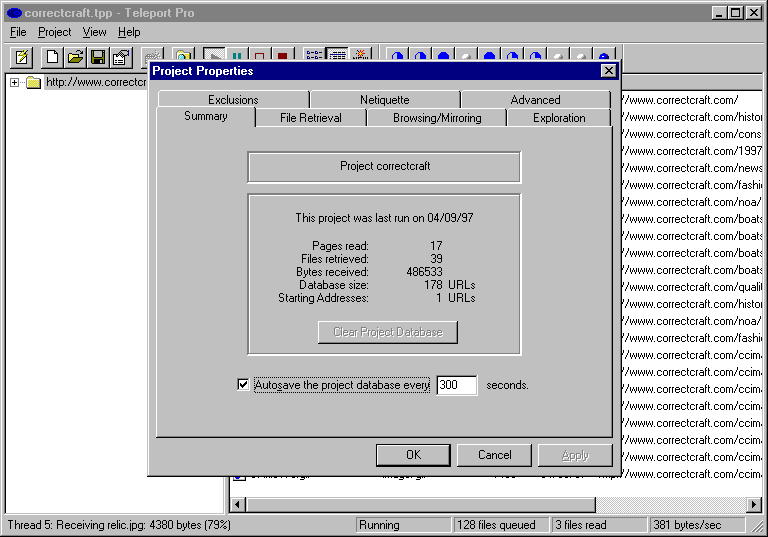Click the 381 bytes/sec status panel
The height and width of the screenshot is (537, 768).
697,525
